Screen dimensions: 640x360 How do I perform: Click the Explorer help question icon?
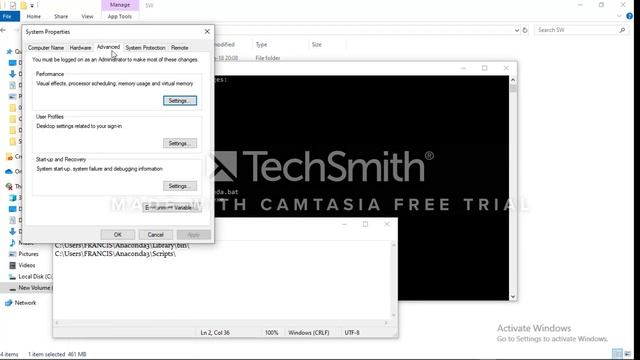(x=630, y=16)
